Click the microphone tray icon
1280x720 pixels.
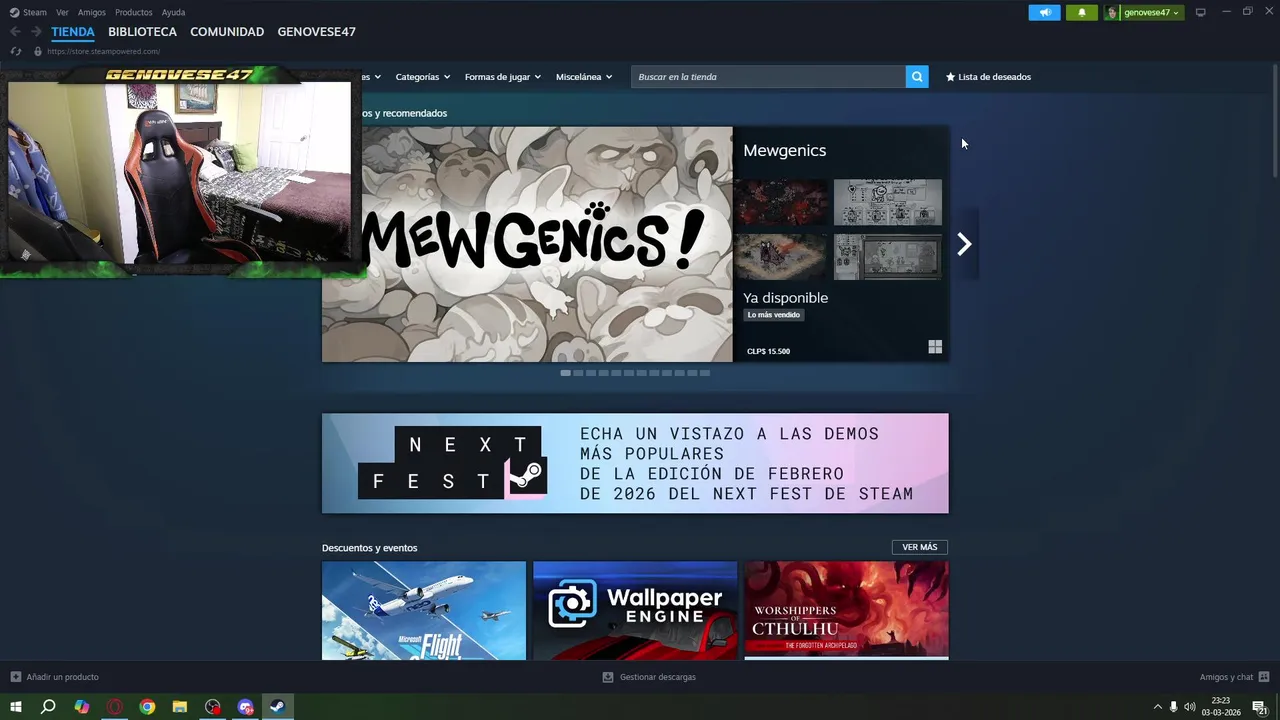click(1173, 707)
